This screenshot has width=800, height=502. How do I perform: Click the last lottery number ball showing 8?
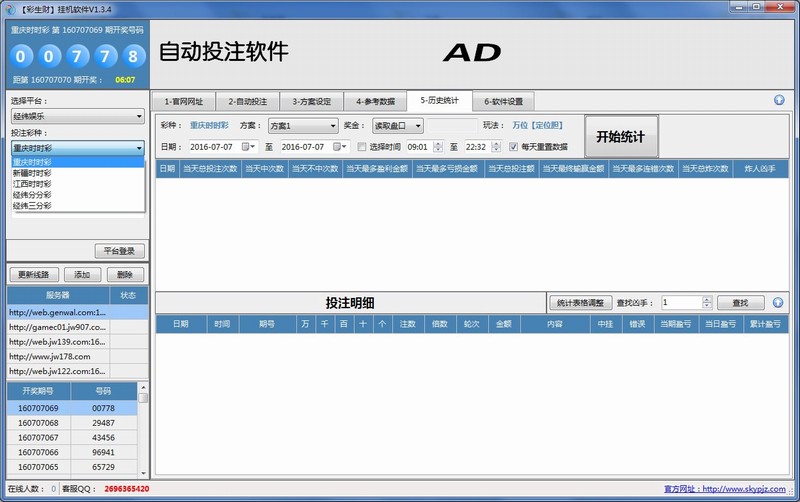coord(130,57)
